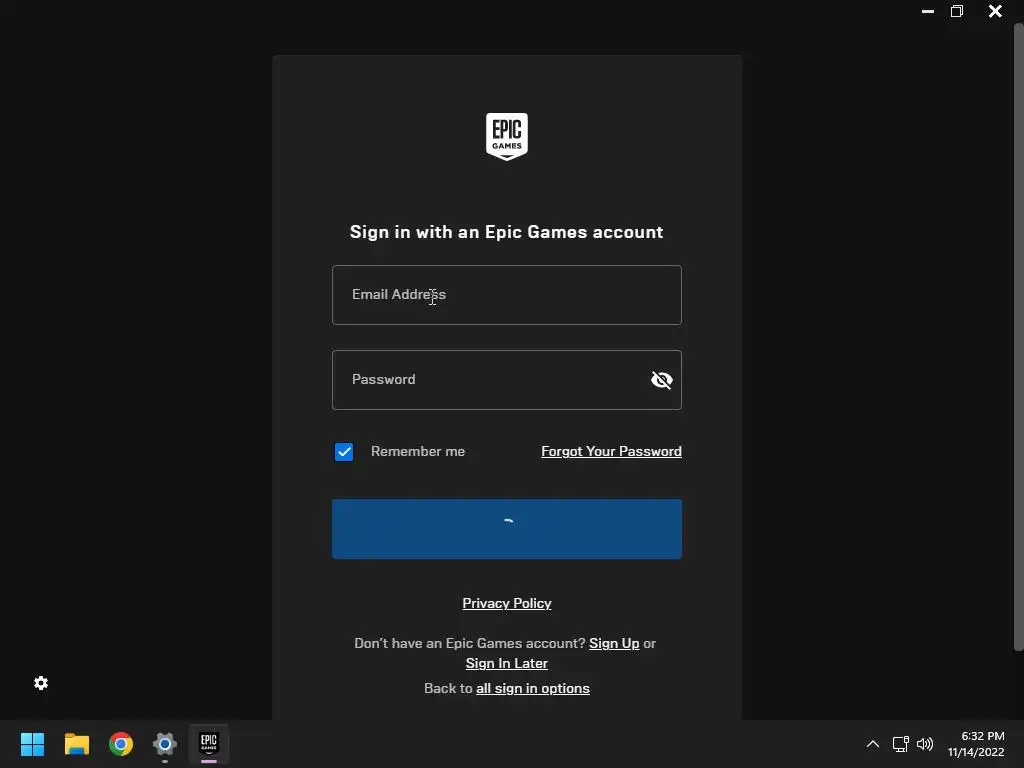Open Google Chrome from taskbar

coord(121,744)
